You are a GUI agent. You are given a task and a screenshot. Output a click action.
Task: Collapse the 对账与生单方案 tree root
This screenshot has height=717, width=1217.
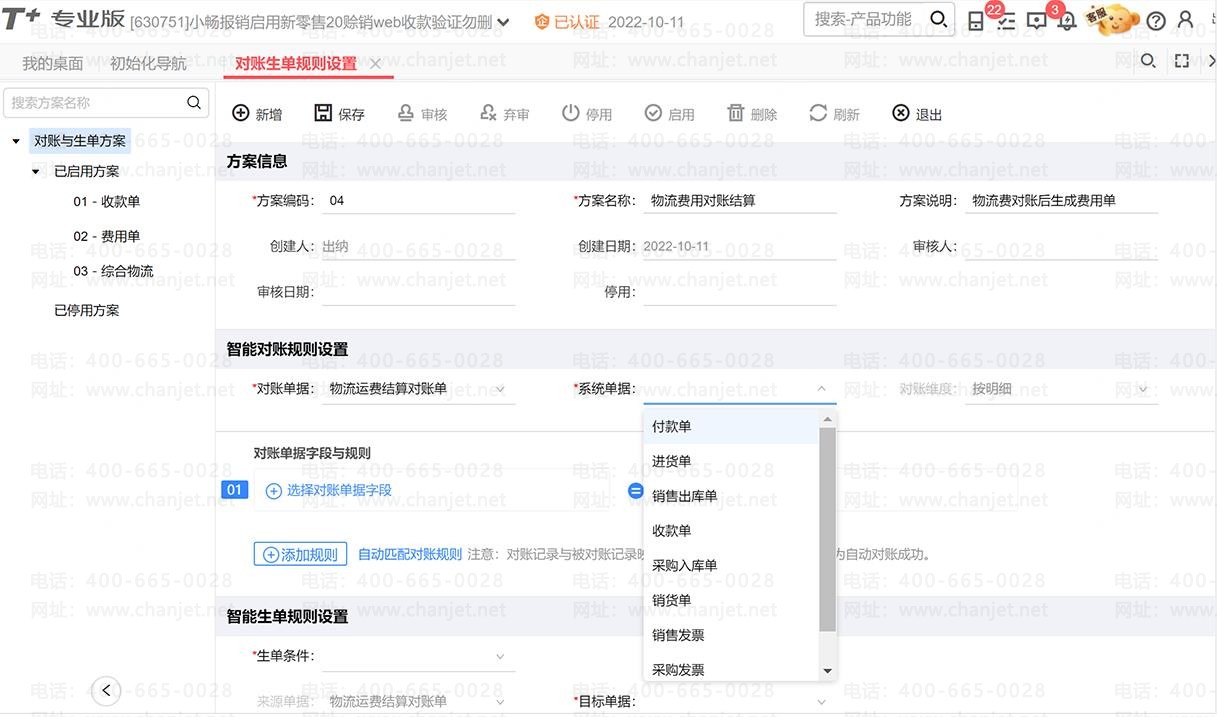click(16, 142)
